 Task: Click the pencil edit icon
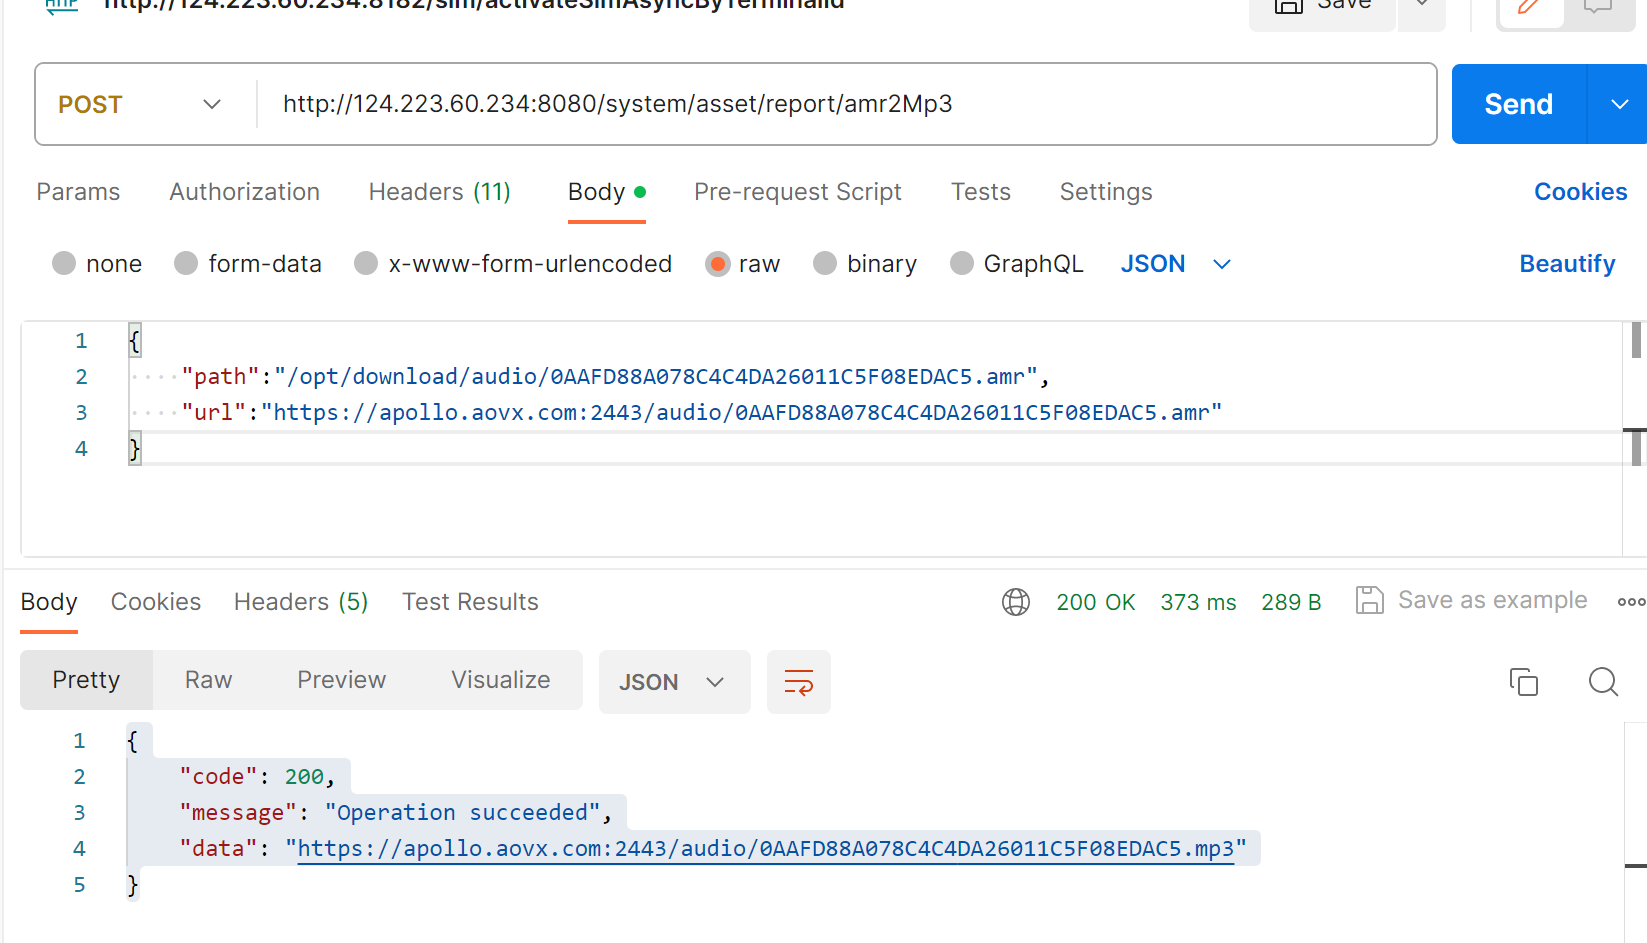click(1528, 8)
